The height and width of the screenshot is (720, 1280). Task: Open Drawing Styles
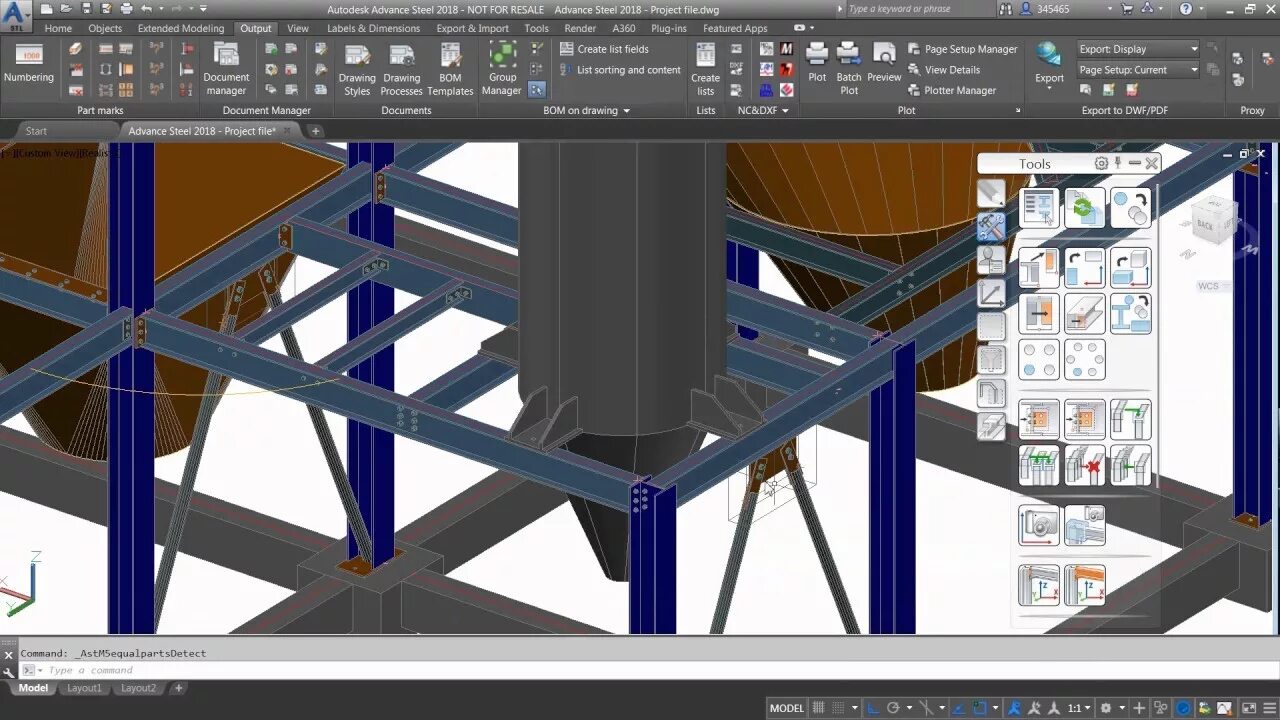tap(357, 70)
